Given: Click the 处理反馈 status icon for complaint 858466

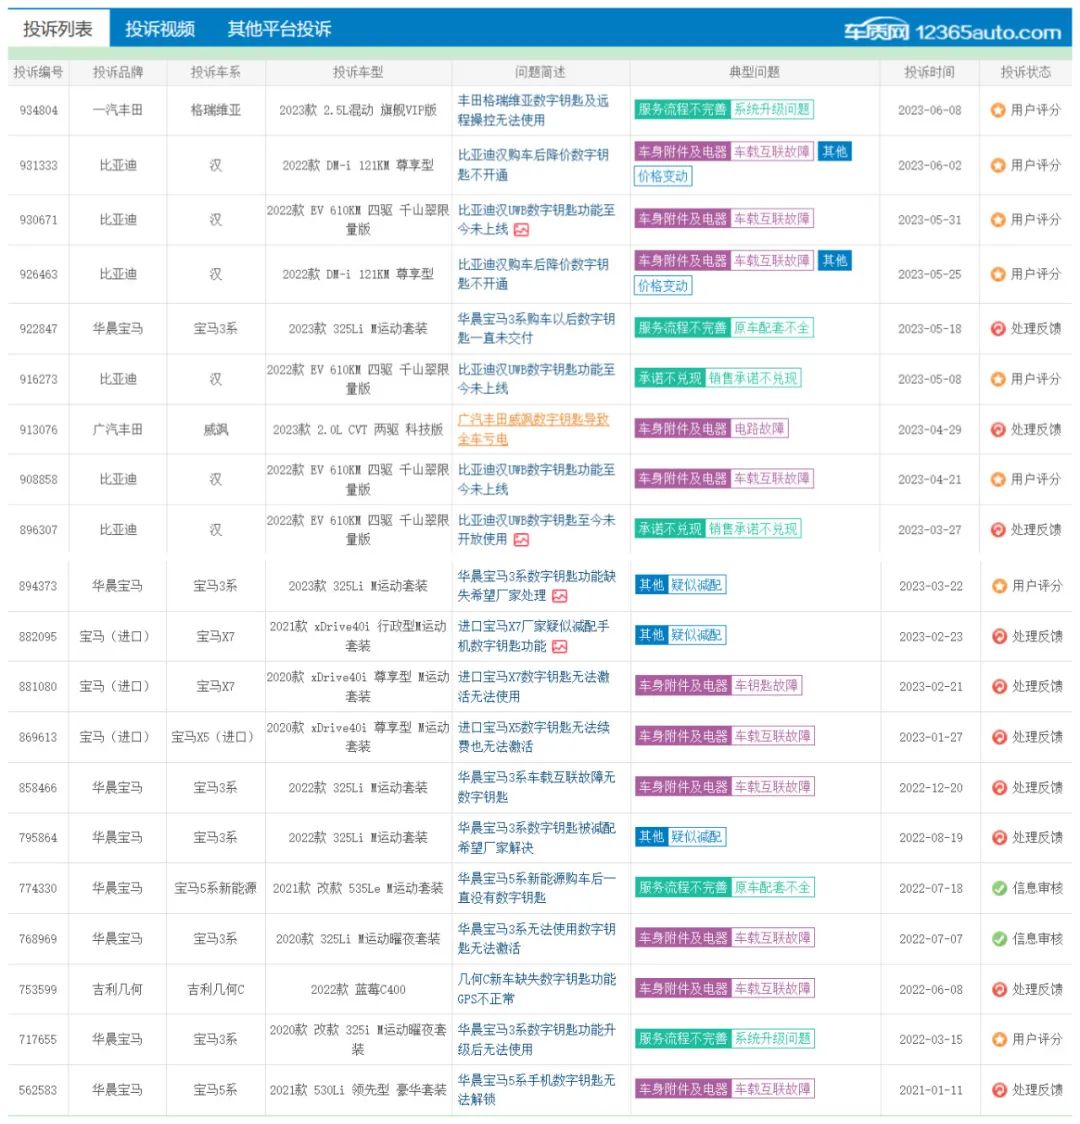Looking at the screenshot, I should [1000, 787].
